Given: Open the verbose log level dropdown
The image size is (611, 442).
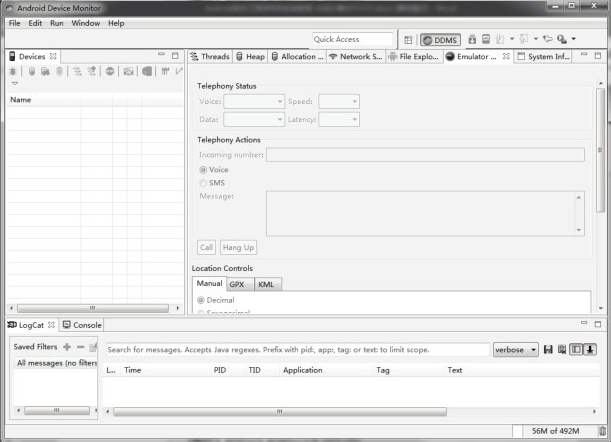Looking at the screenshot, I should pos(516,350).
